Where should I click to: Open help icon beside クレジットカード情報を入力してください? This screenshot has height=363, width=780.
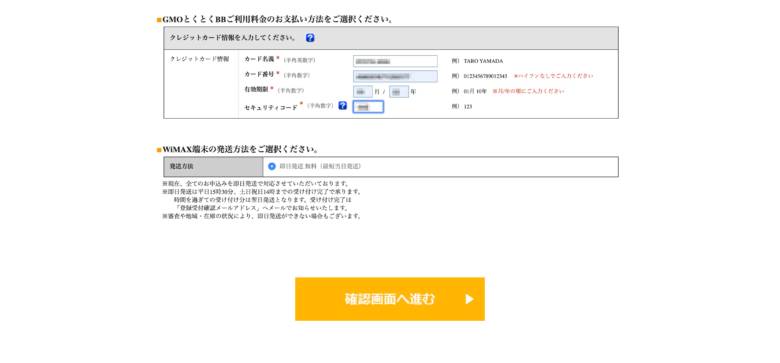310,38
